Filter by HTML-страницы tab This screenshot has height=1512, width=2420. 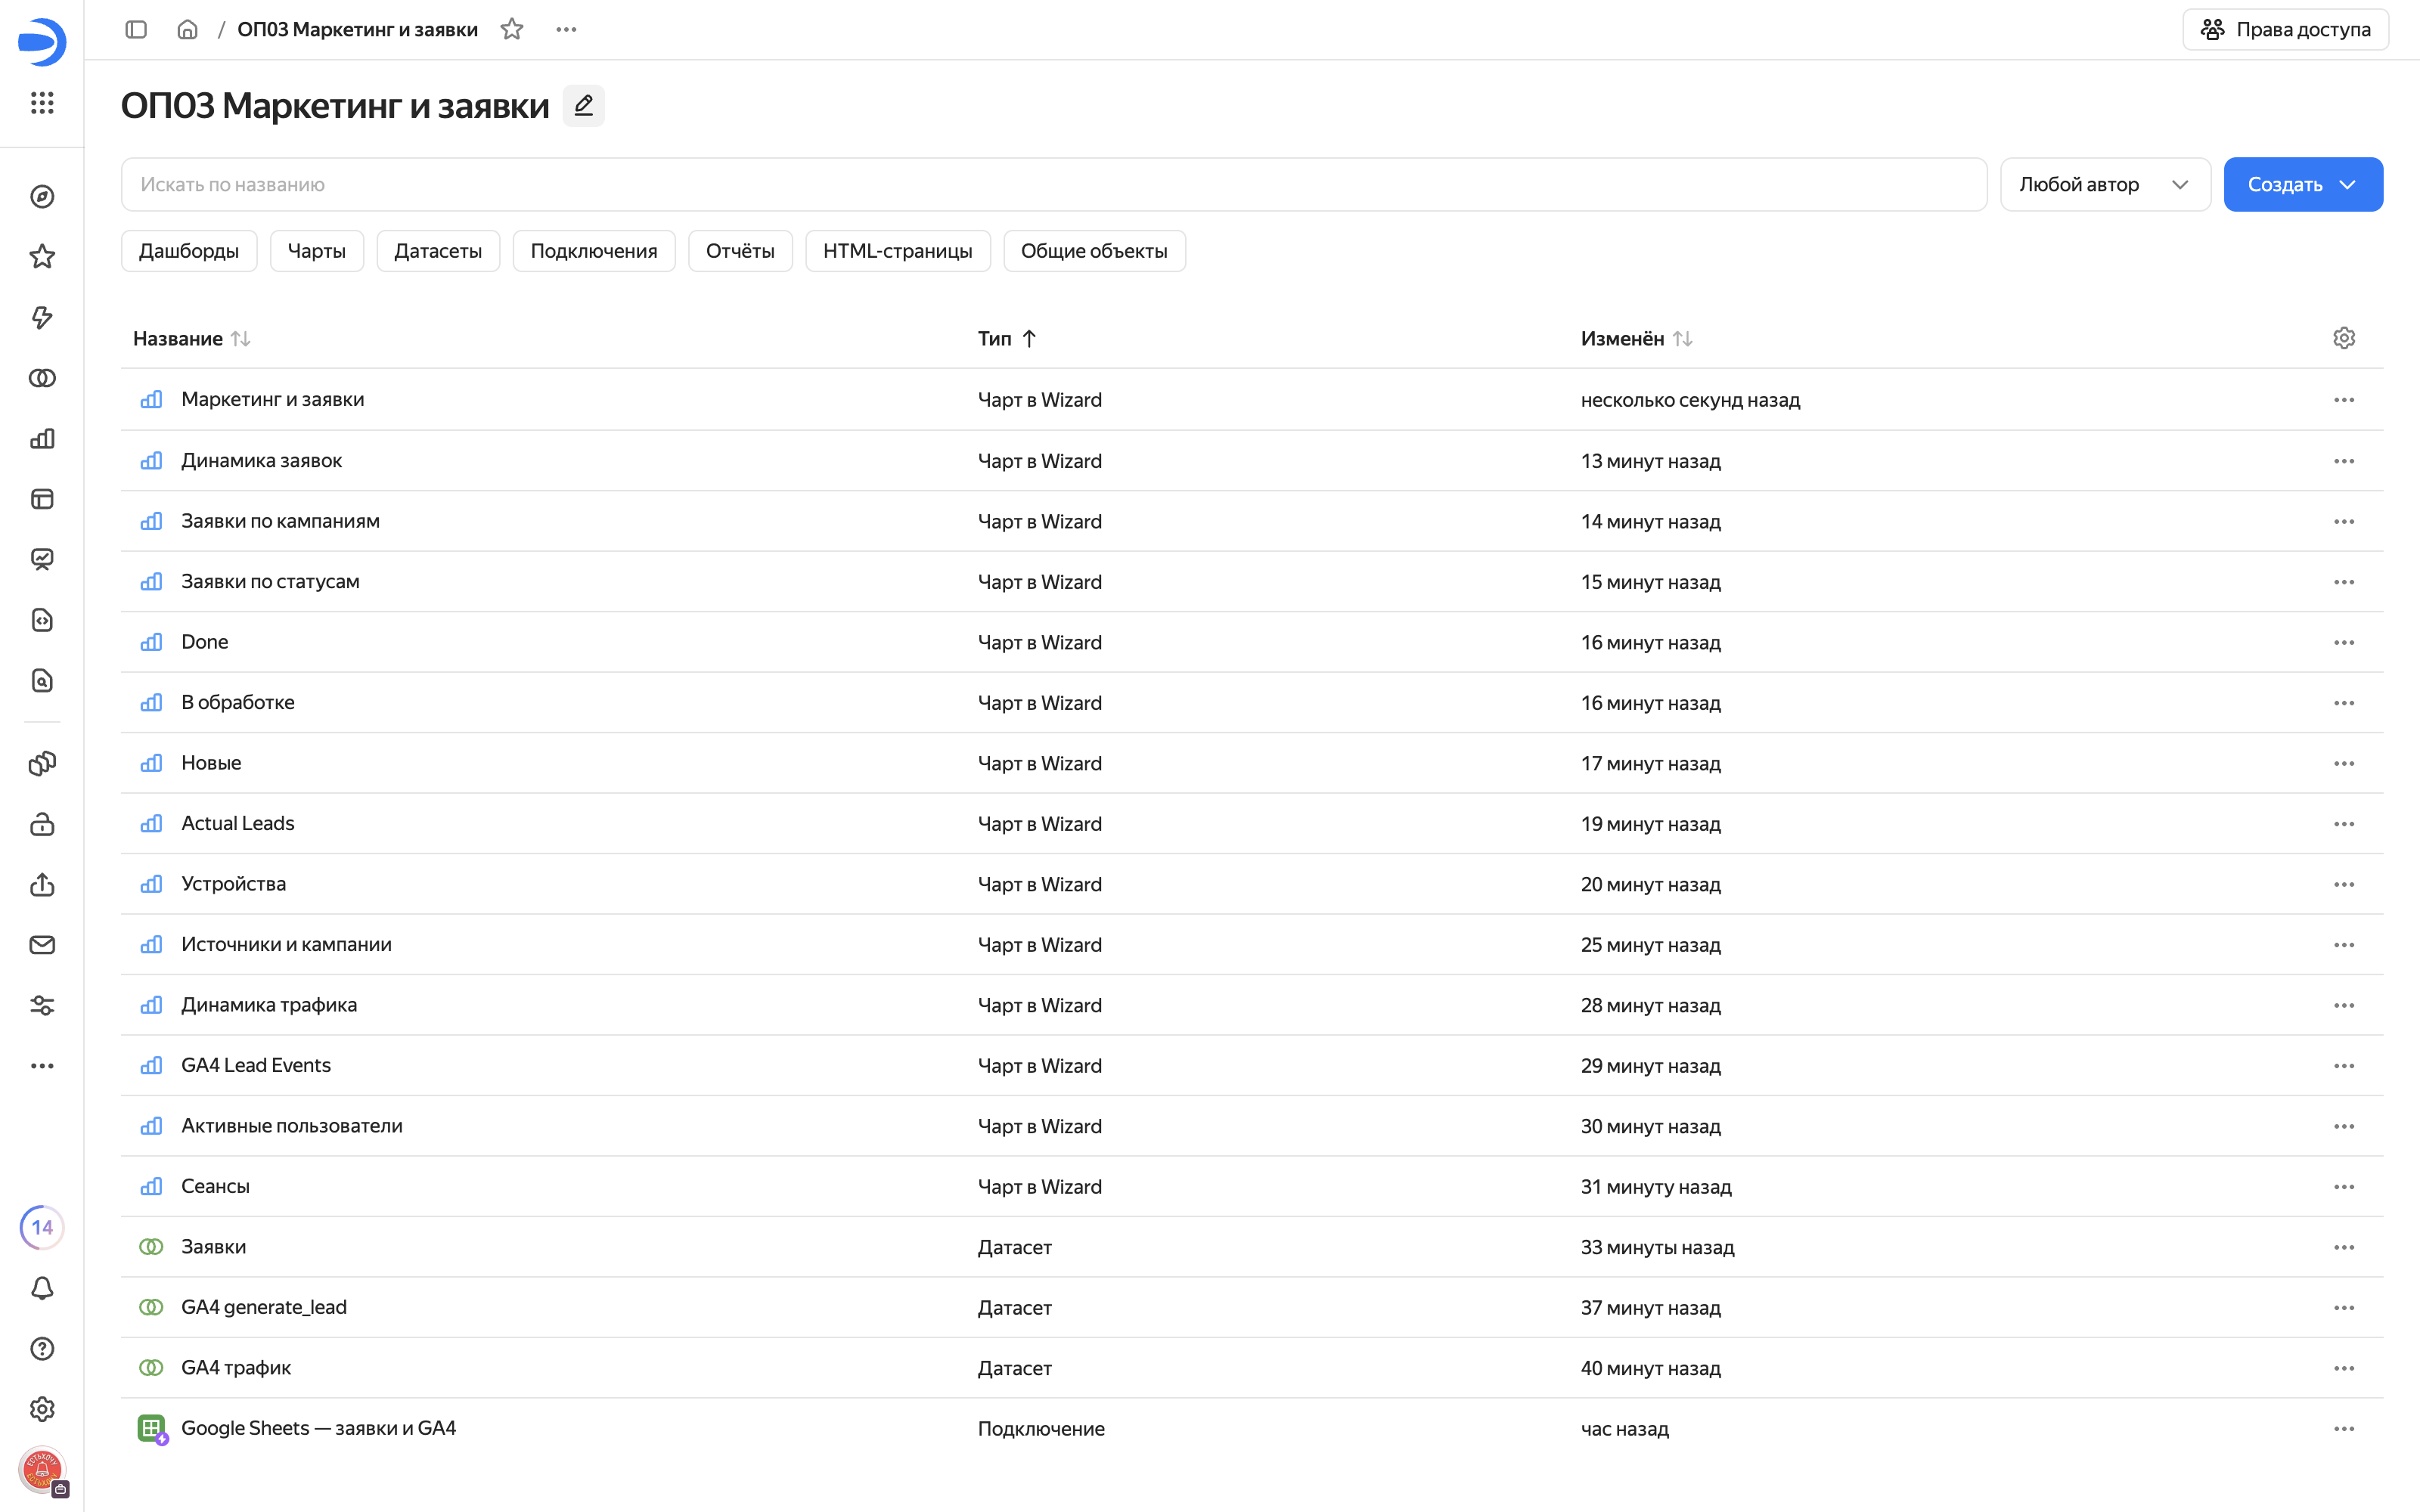coord(898,251)
